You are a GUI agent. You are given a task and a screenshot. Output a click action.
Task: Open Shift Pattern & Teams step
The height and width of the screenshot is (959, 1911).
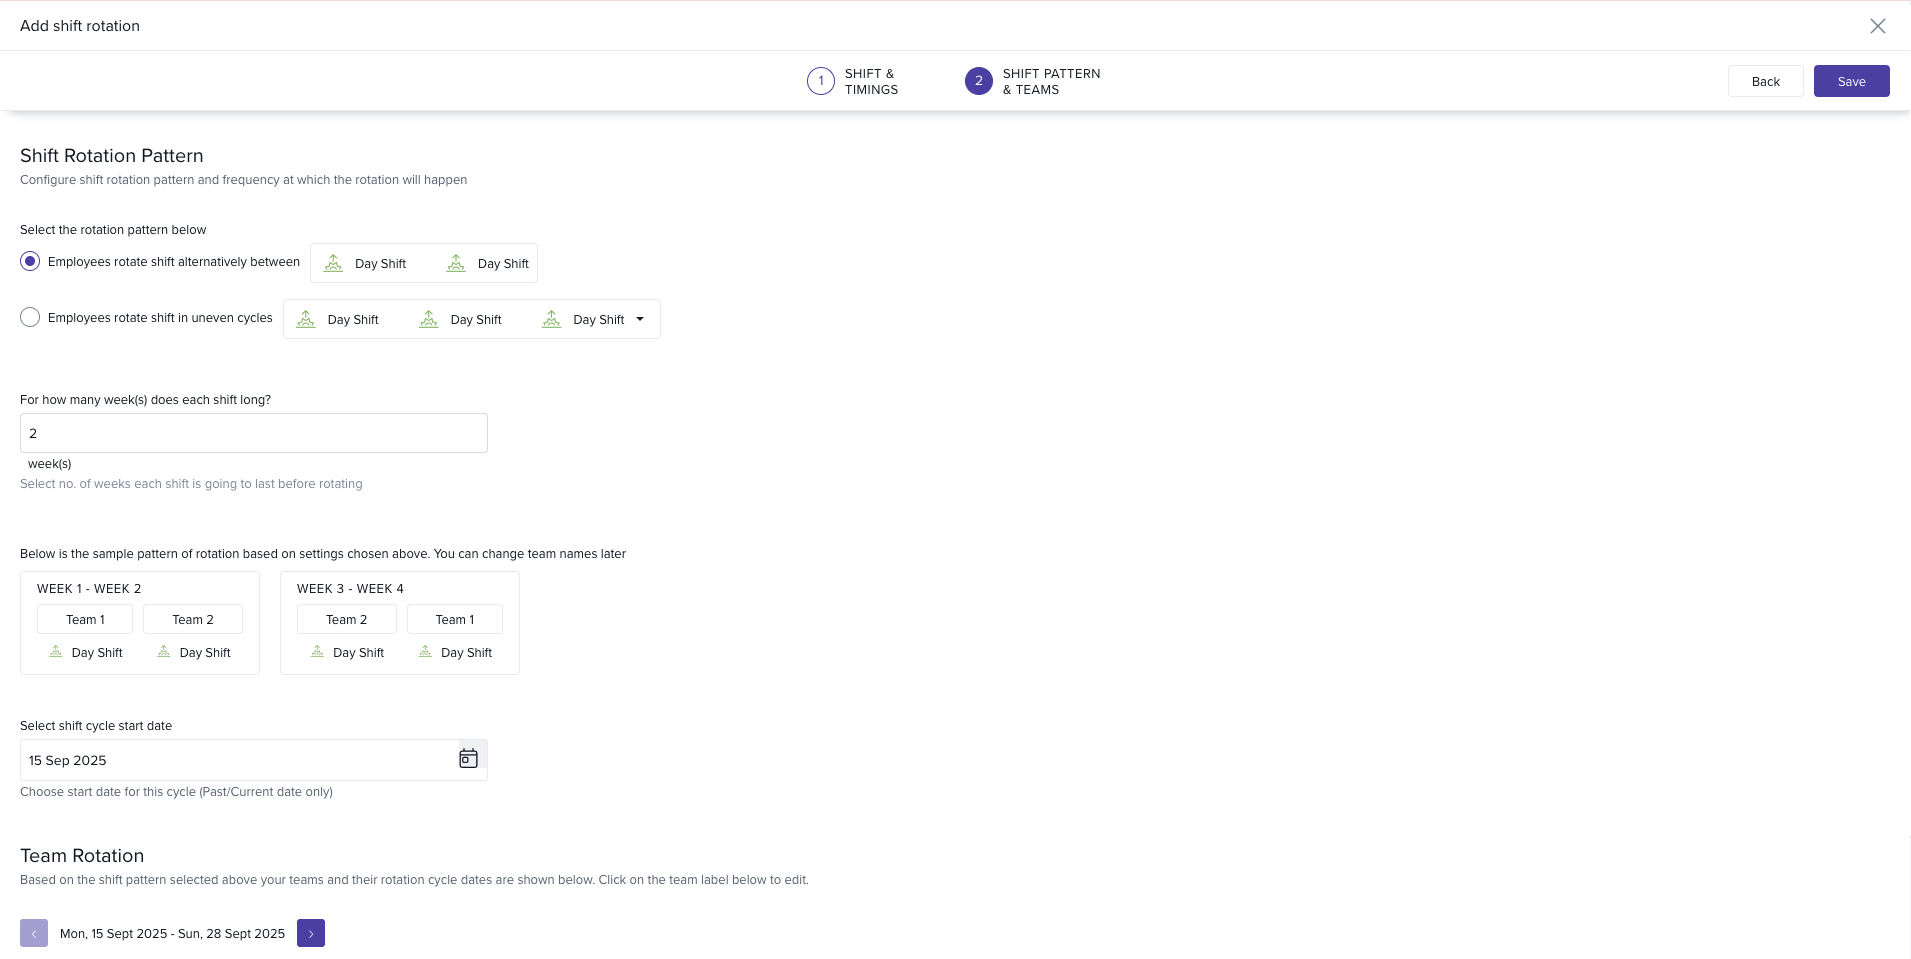tap(1050, 81)
